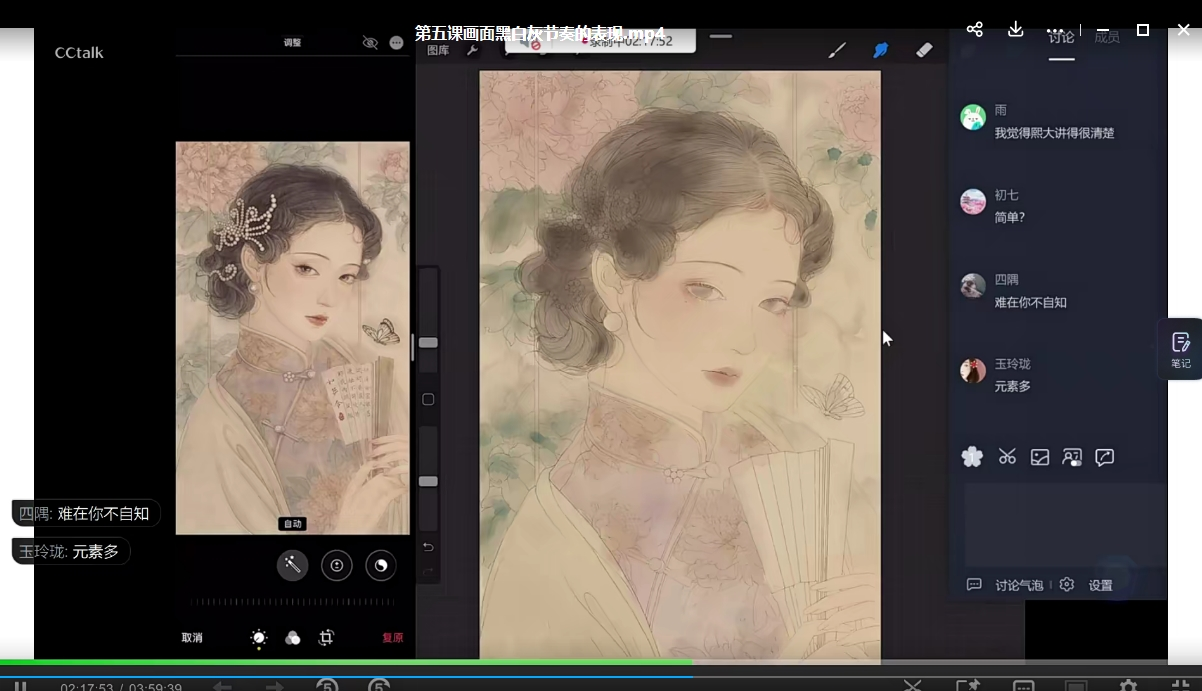The height and width of the screenshot is (691, 1202).
Task: Select the blue smudge tool in Procreate
Action: point(881,50)
